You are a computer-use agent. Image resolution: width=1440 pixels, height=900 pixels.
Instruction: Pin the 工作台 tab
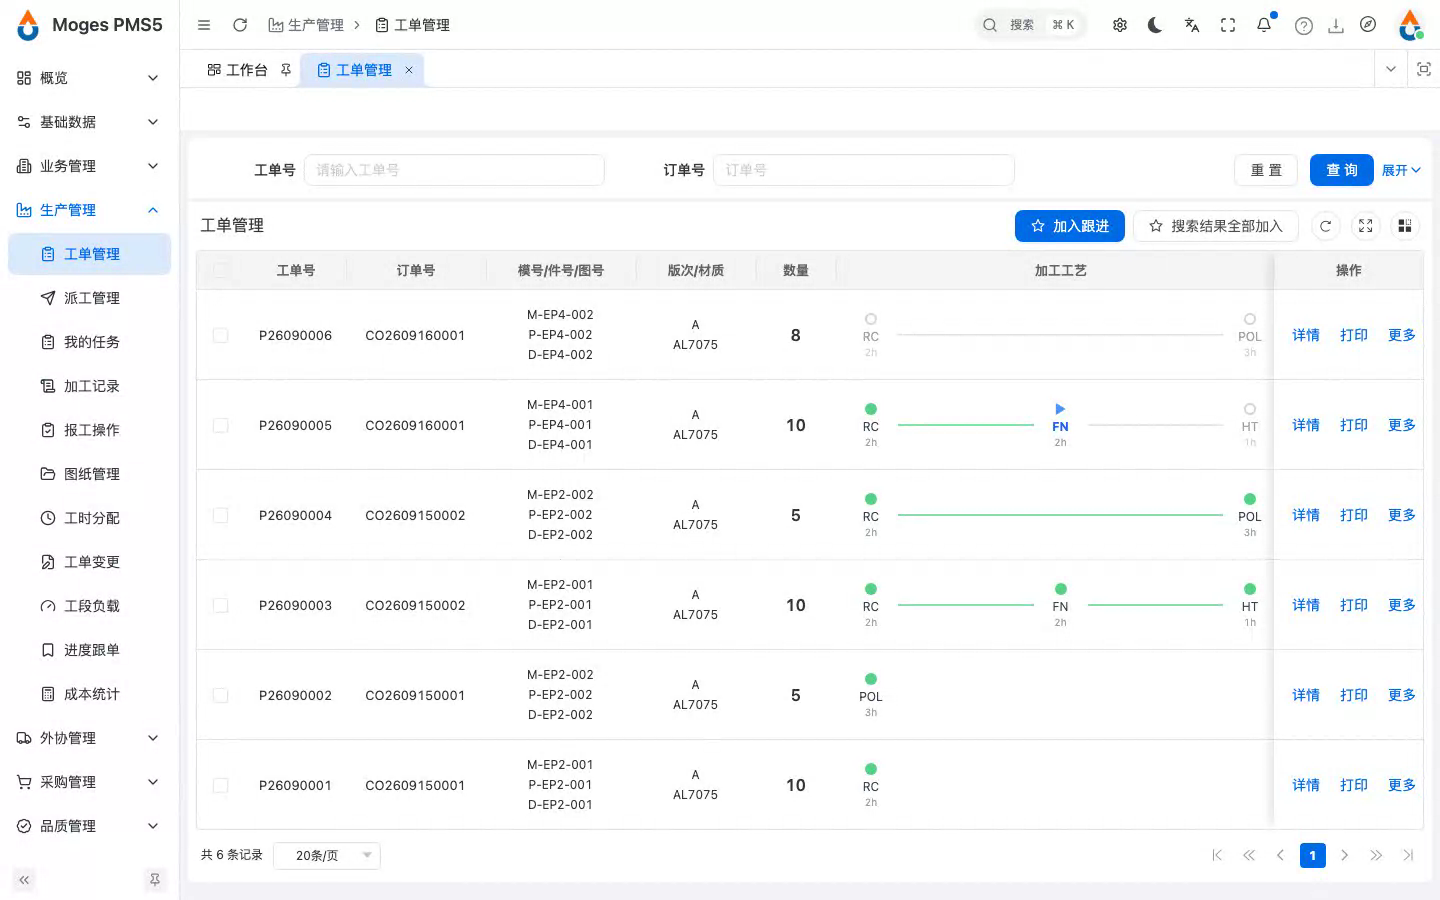(286, 70)
